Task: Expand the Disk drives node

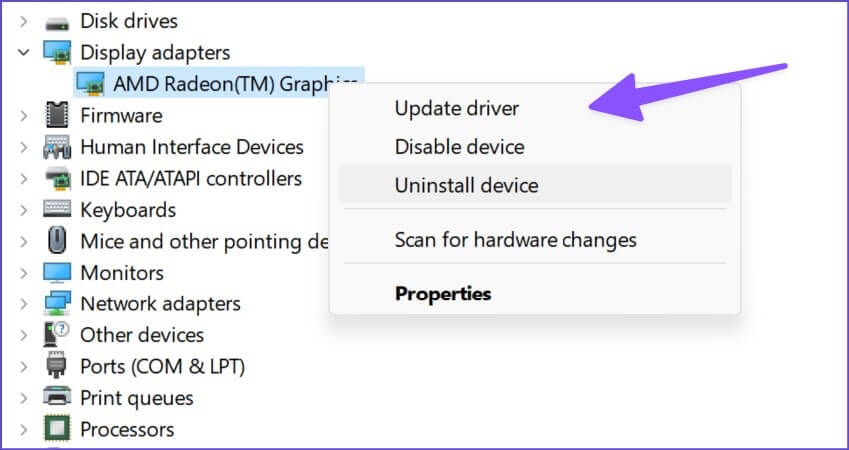Action: tap(23, 20)
